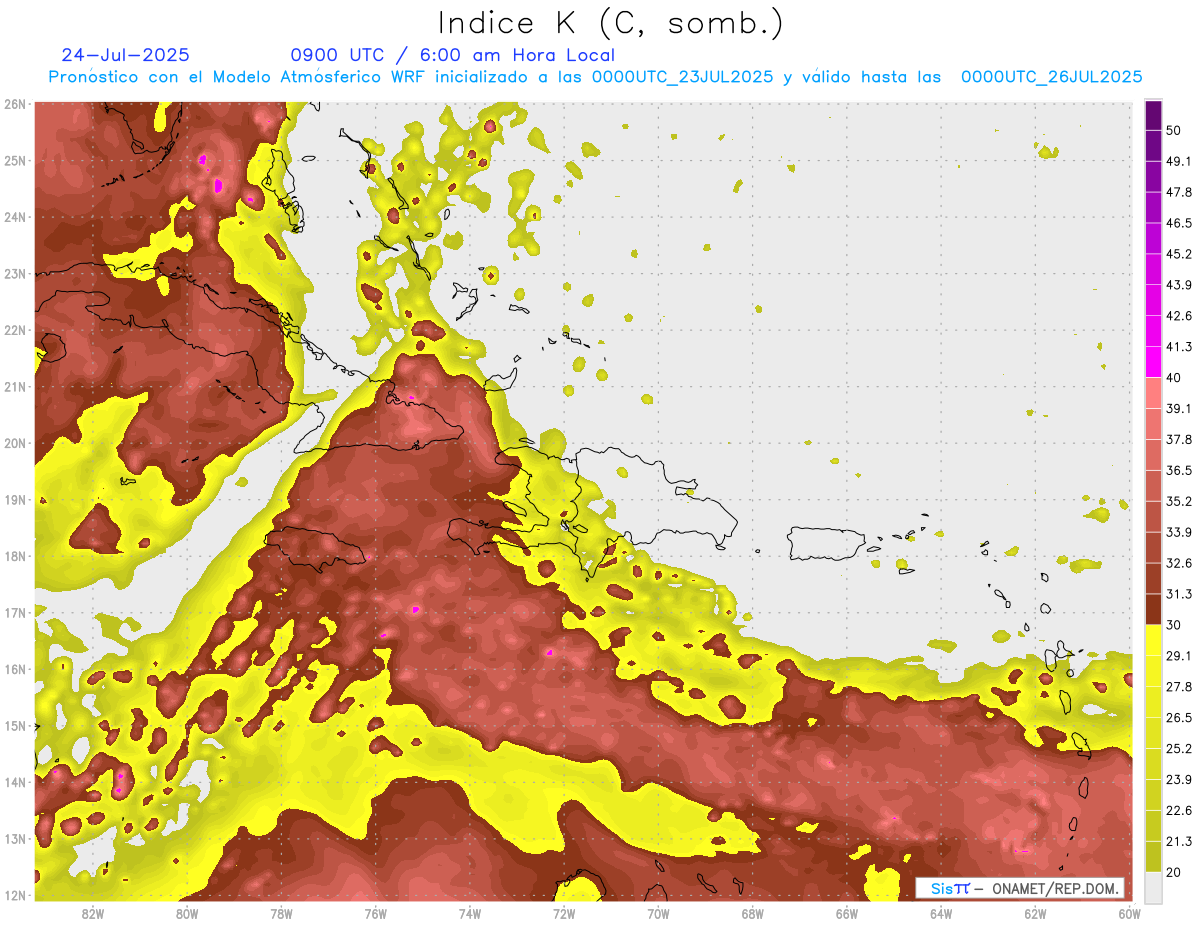Image resolution: width=1200 pixels, height=927 pixels.
Task: Click the latitude label '25N'
Action: coord(15,161)
